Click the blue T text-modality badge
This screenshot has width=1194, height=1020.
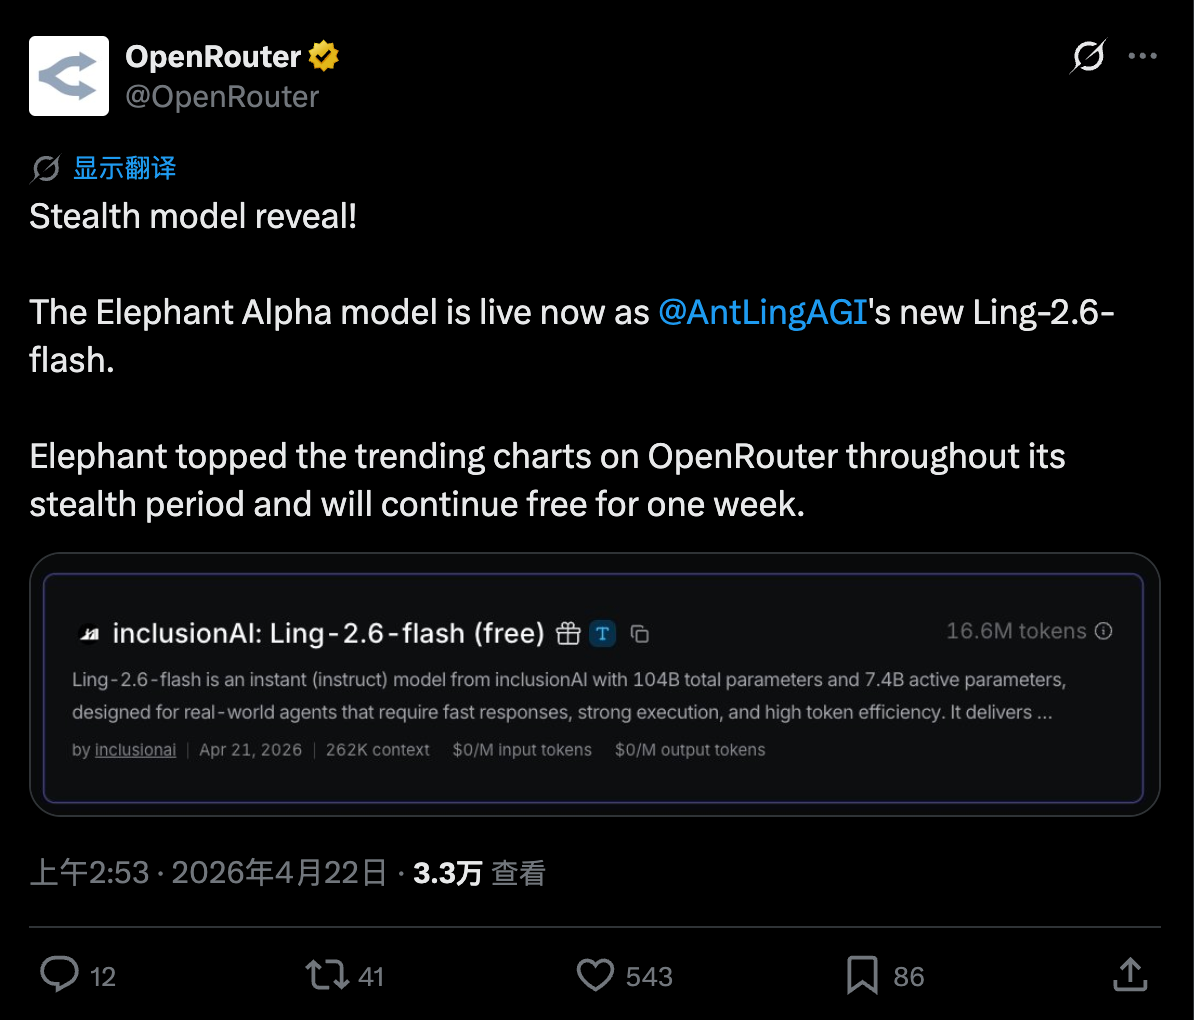point(602,633)
